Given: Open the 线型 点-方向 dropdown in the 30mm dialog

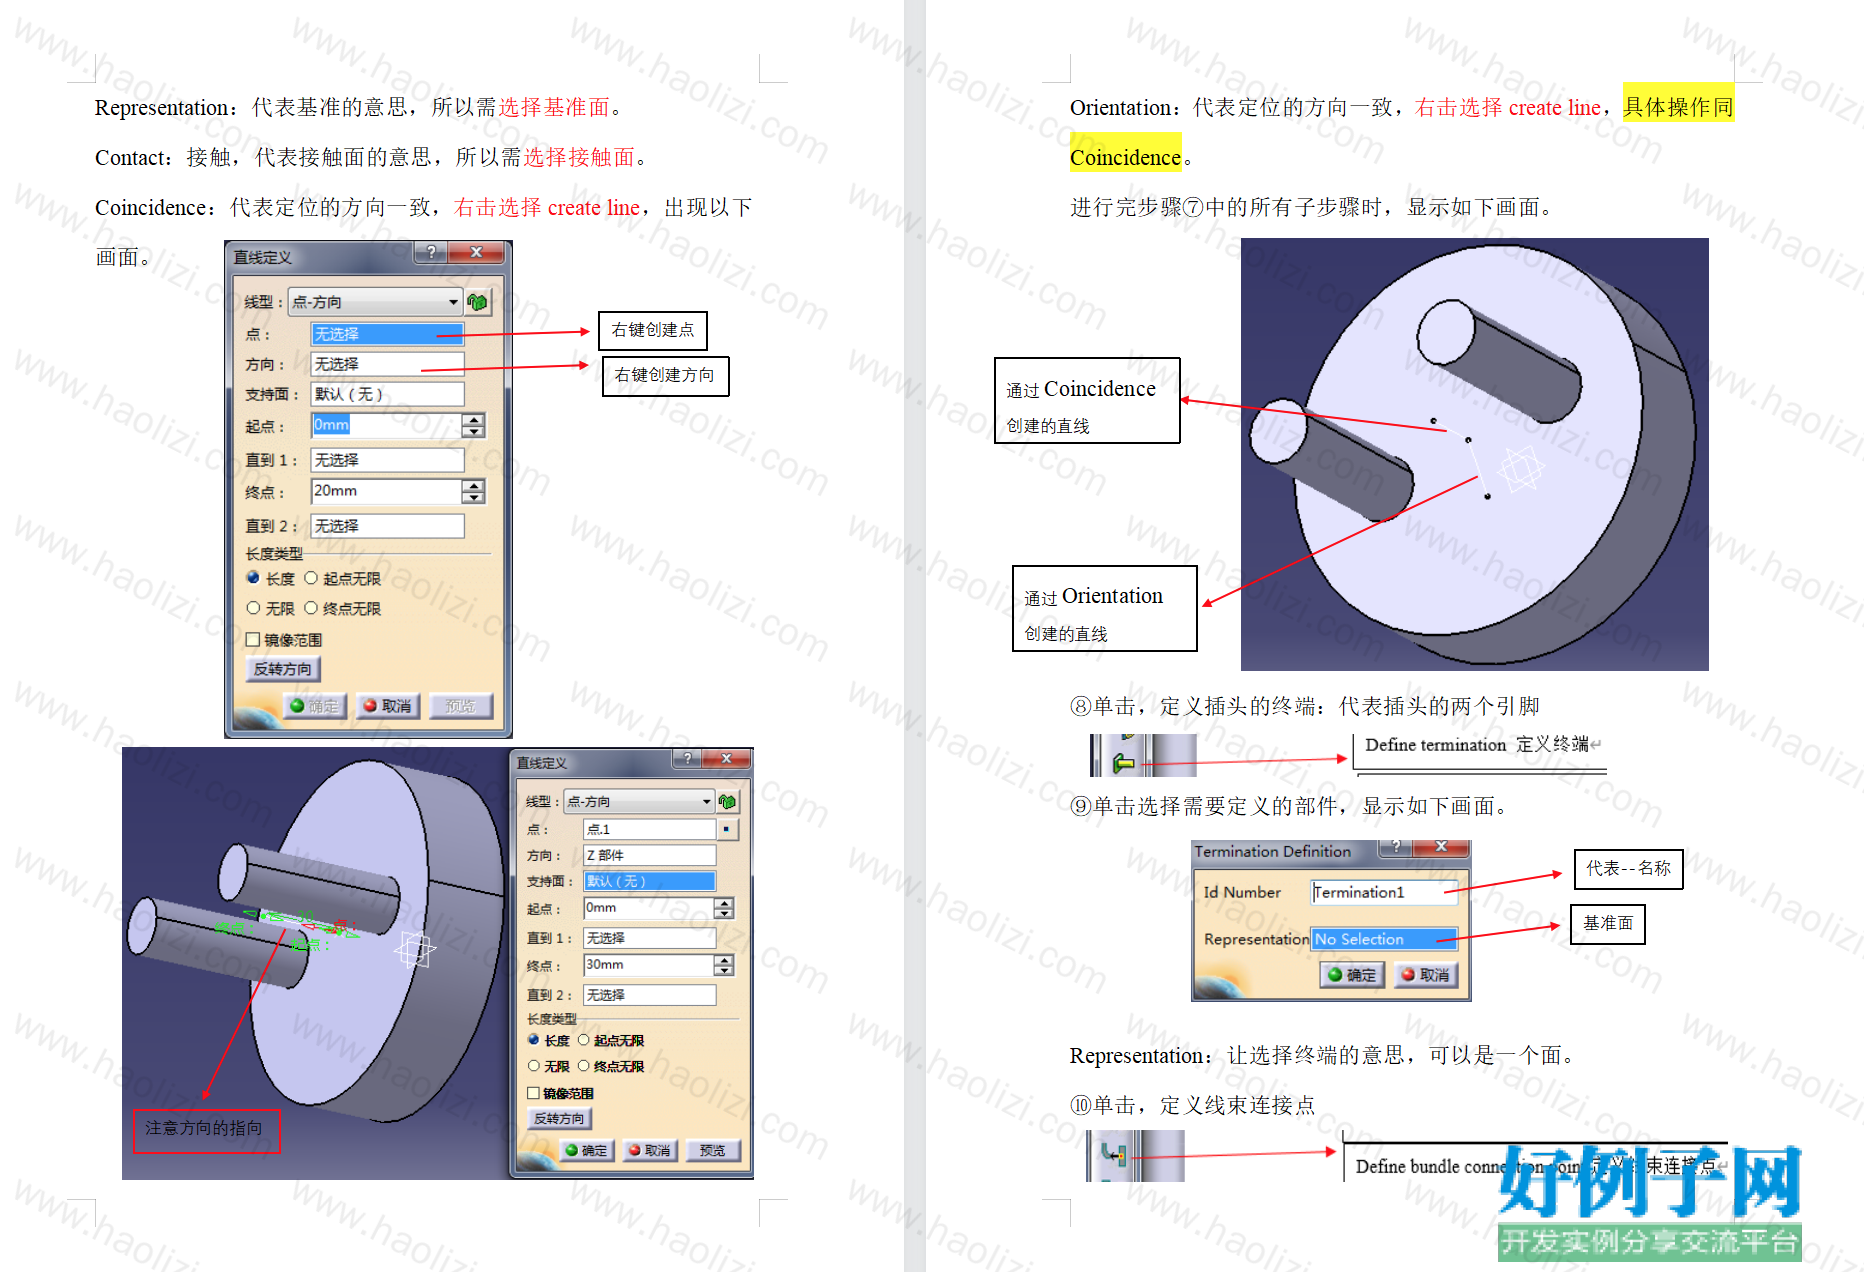Looking at the screenshot, I should pyautogui.click(x=638, y=801).
